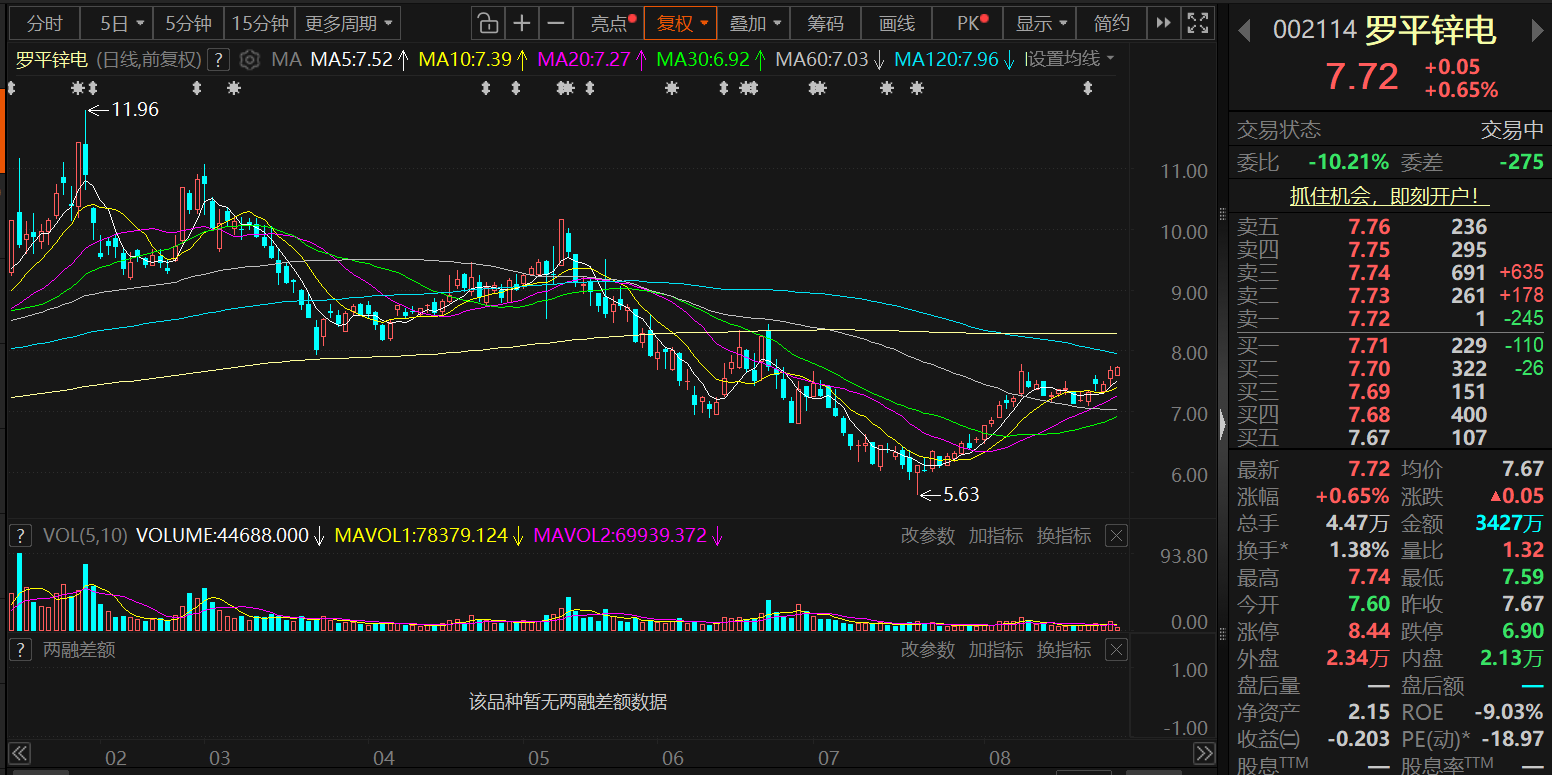1552x775 pixels.
Task: Close the VOL indicator panel
Action: pyautogui.click(x=1117, y=536)
